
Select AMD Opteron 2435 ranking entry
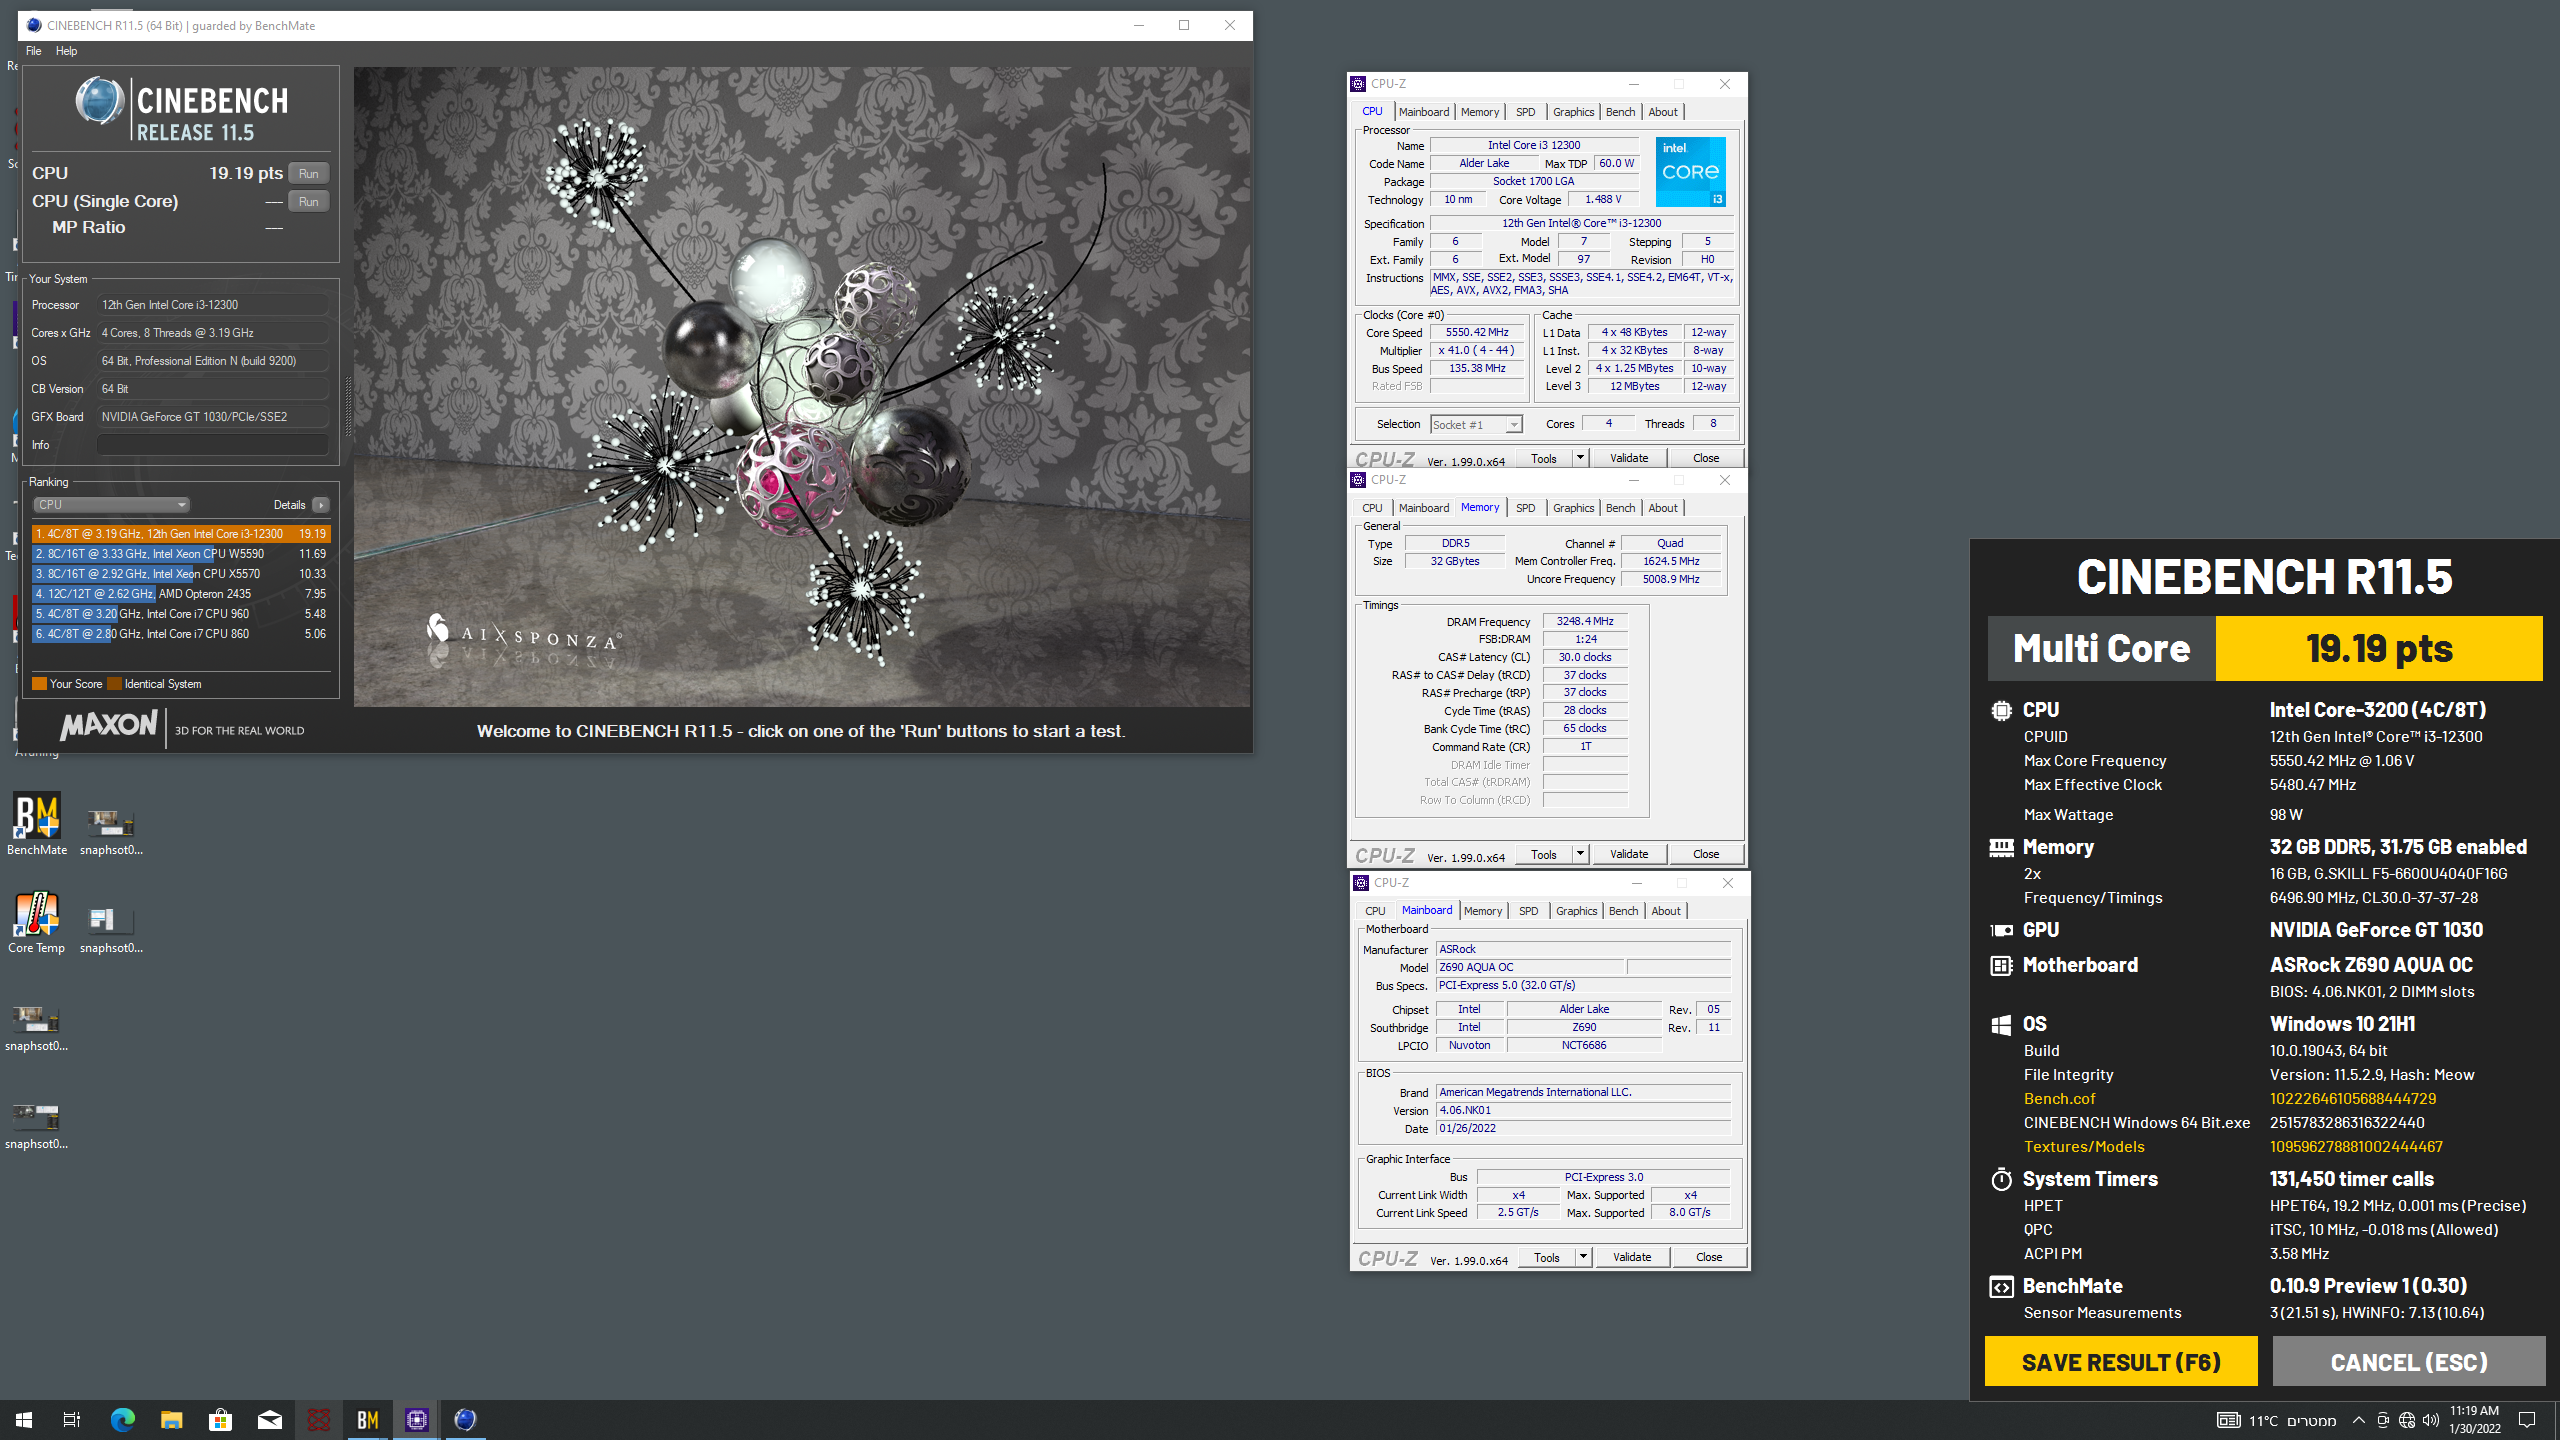181,594
